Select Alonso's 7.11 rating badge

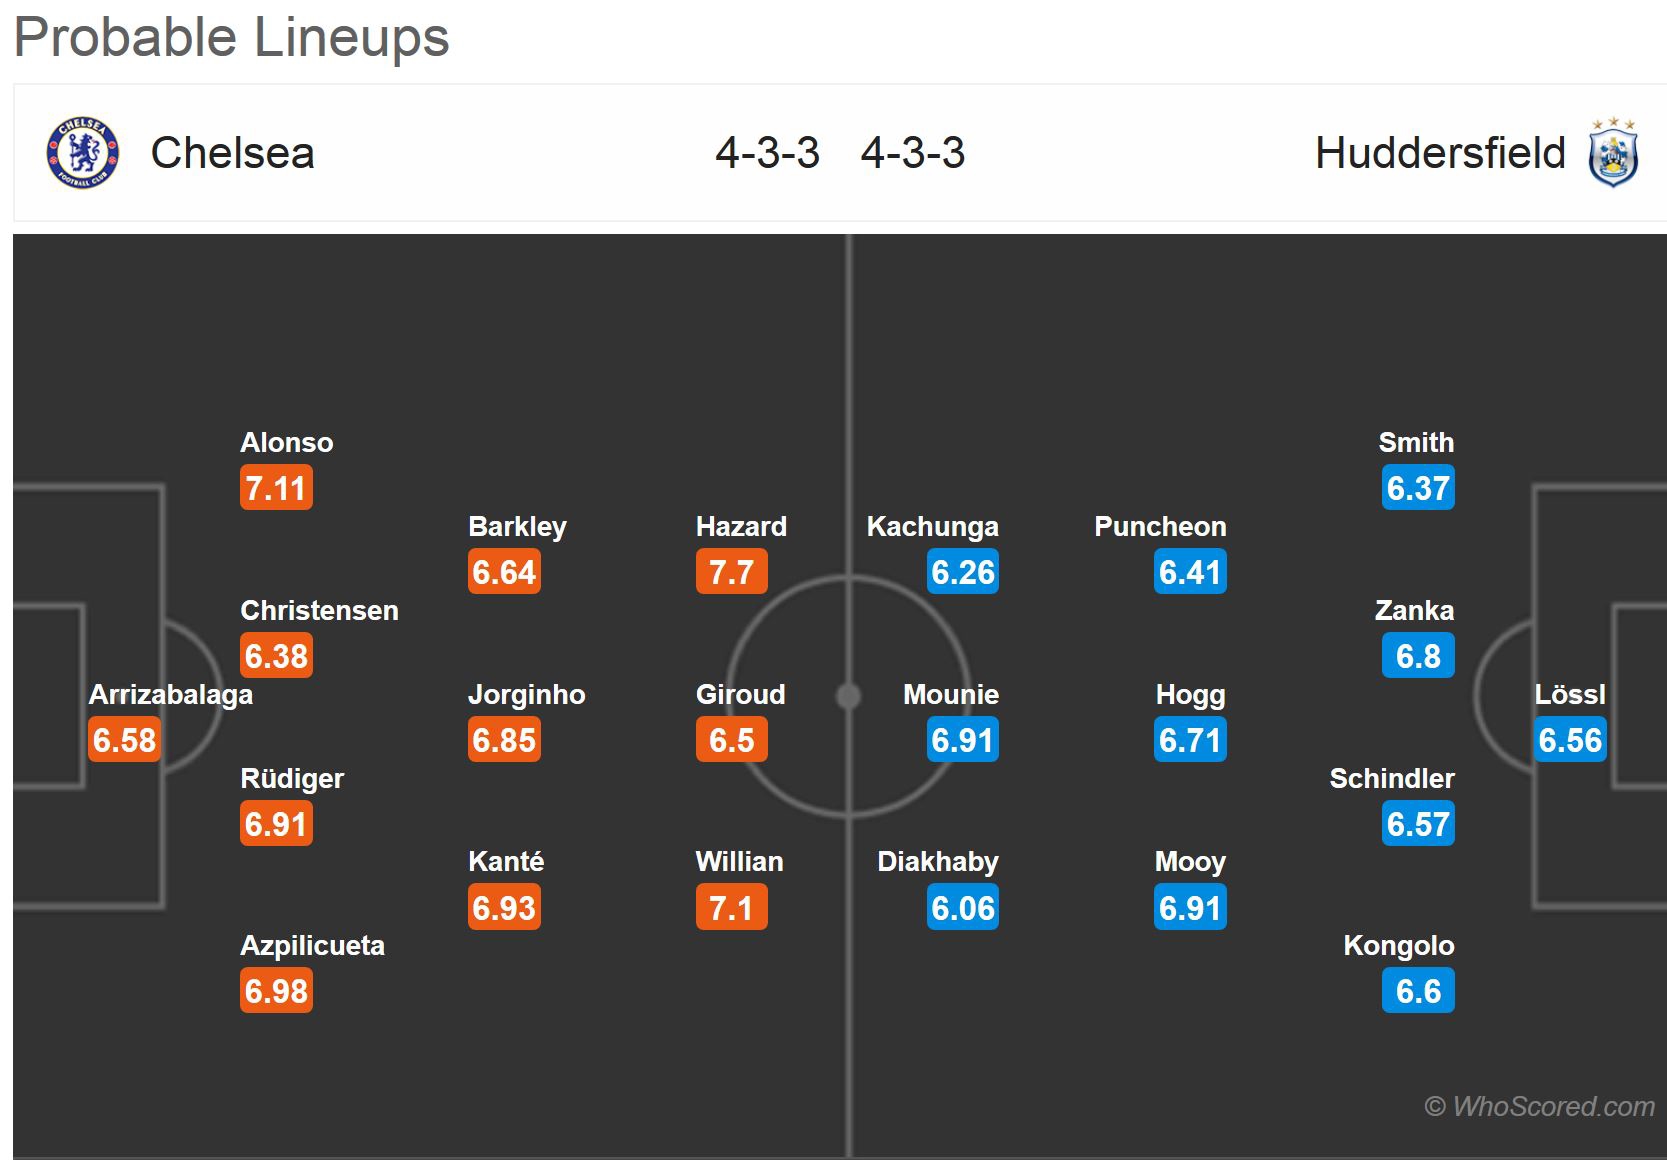(276, 488)
